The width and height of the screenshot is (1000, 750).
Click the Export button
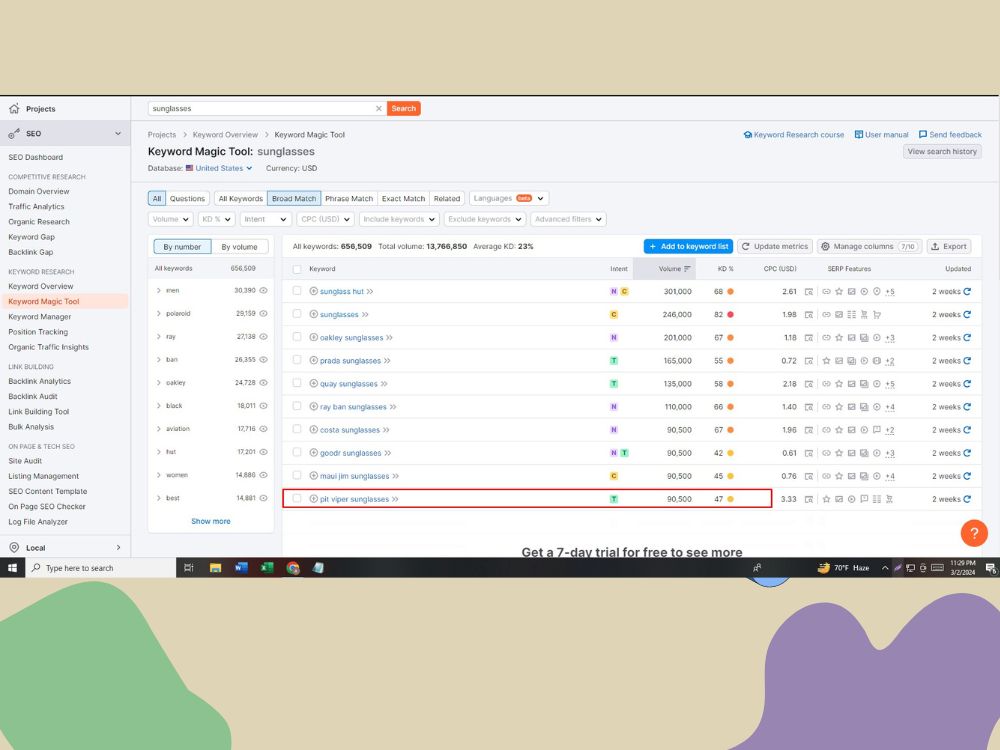click(x=949, y=246)
